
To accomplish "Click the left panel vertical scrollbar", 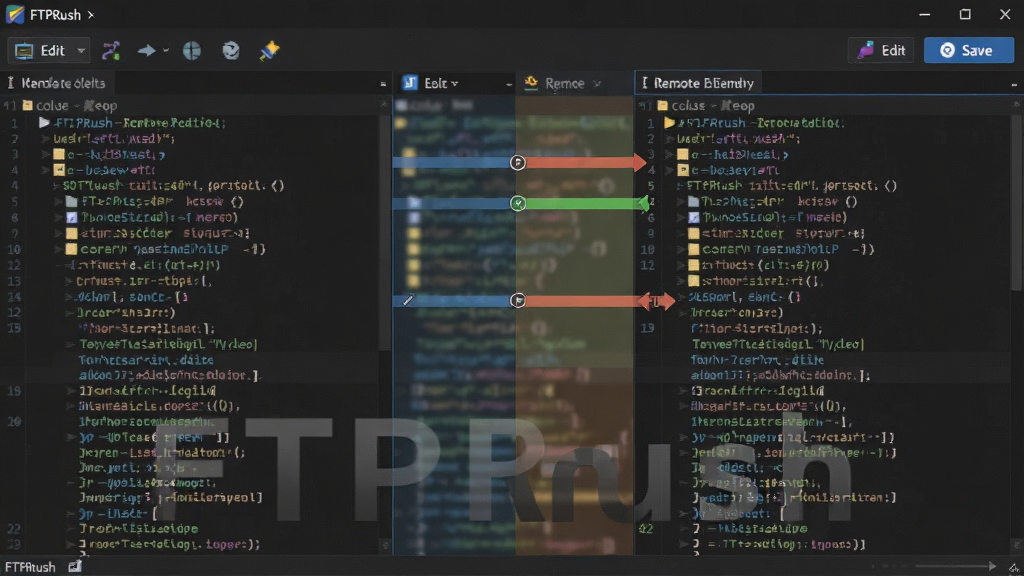I will (x=385, y=232).
